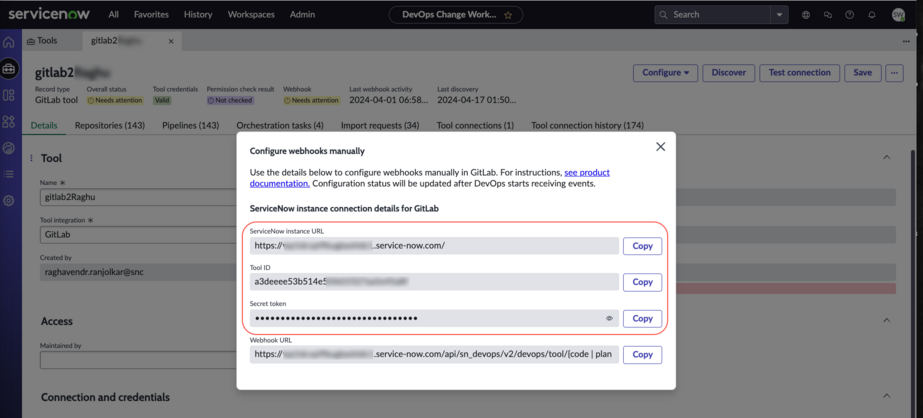Reveal the secret token with eye icon
Image resolution: width=923 pixels, height=418 pixels.
(x=609, y=319)
